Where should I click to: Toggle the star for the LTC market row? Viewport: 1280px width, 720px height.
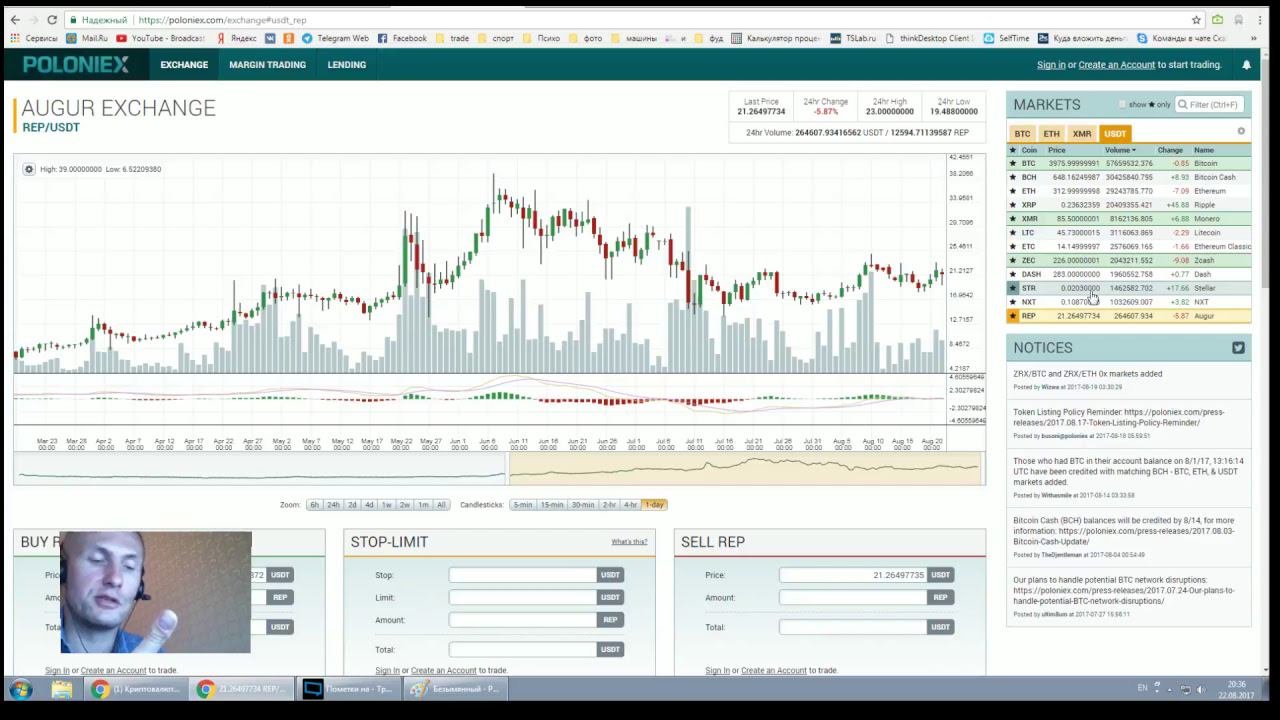[1013, 233]
